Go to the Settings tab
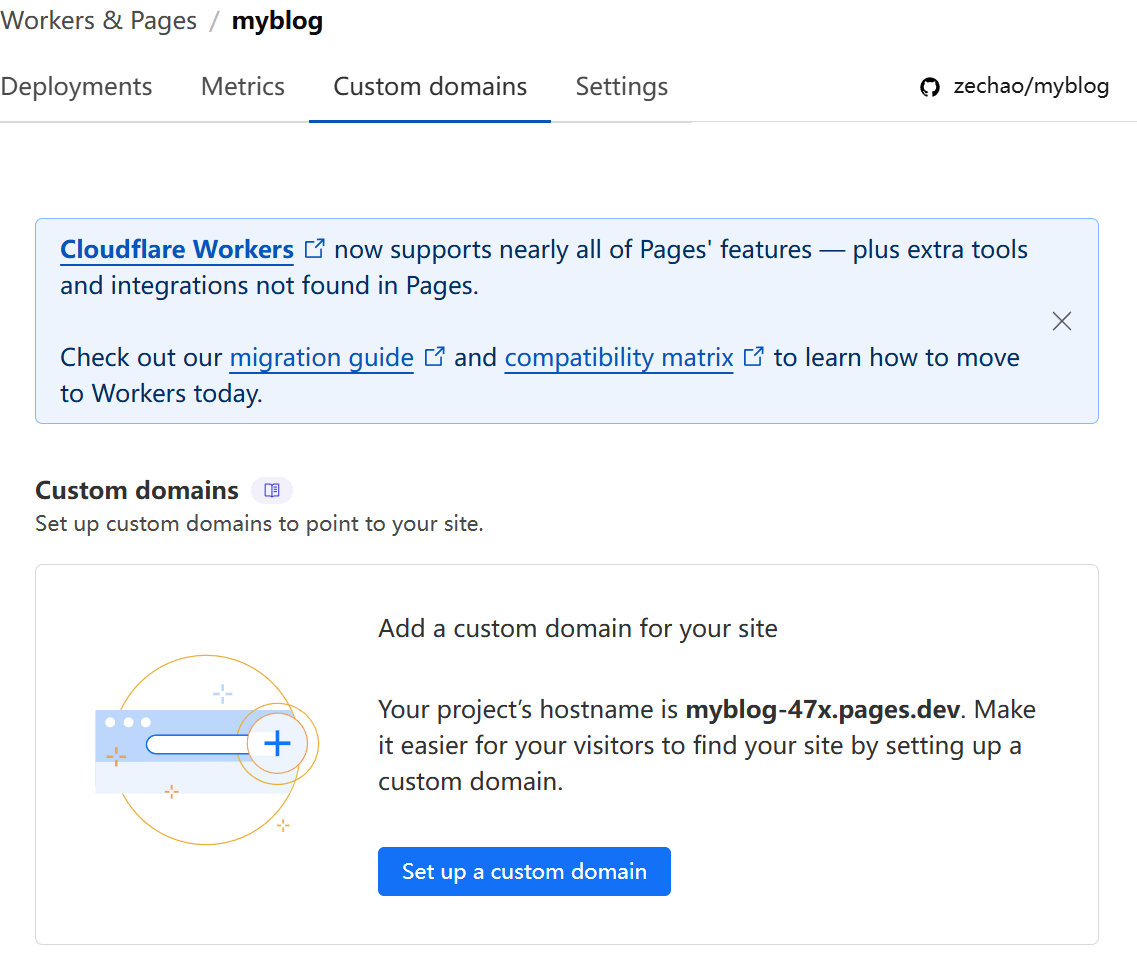This screenshot has width=1137, height=971. [x=621, y=86]
